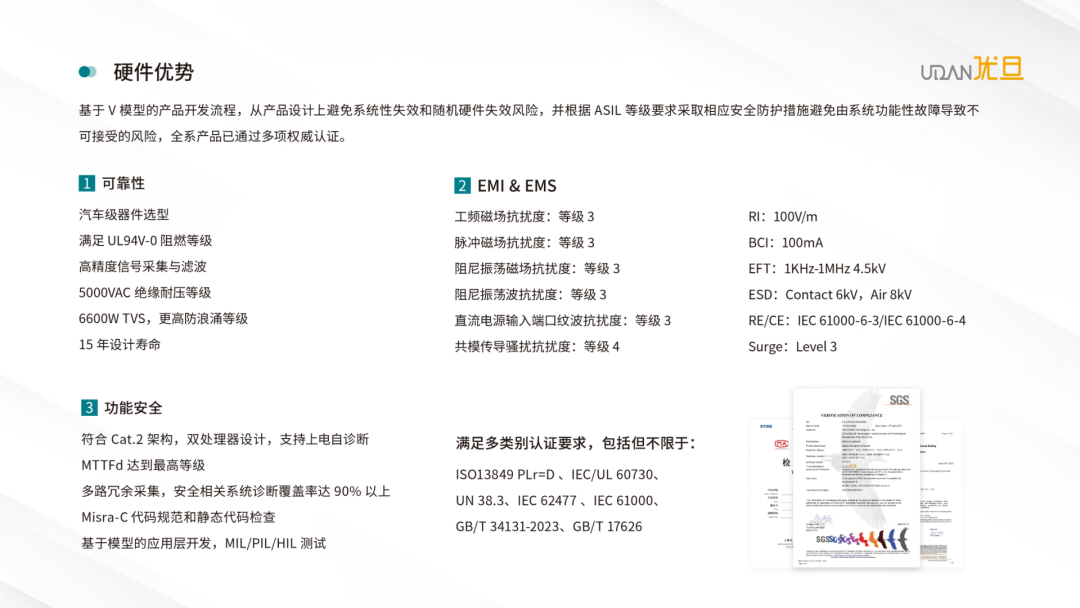Select the 可靠性 section heading

(123, 183)
